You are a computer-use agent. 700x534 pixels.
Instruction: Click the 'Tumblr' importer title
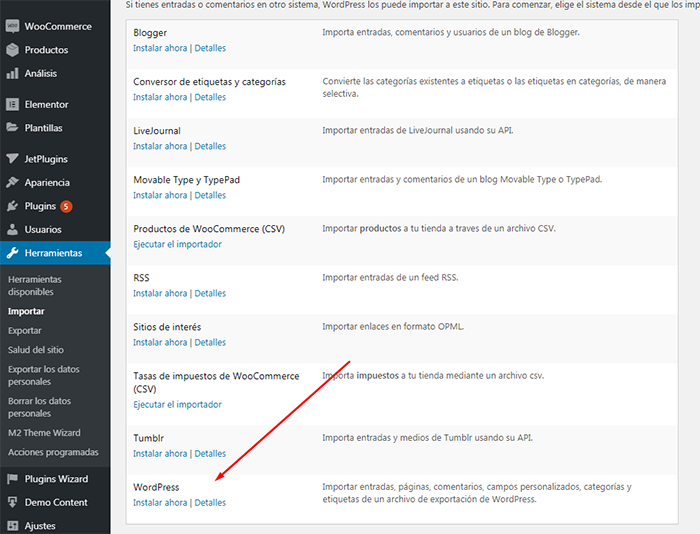click(x=148, y=438)
